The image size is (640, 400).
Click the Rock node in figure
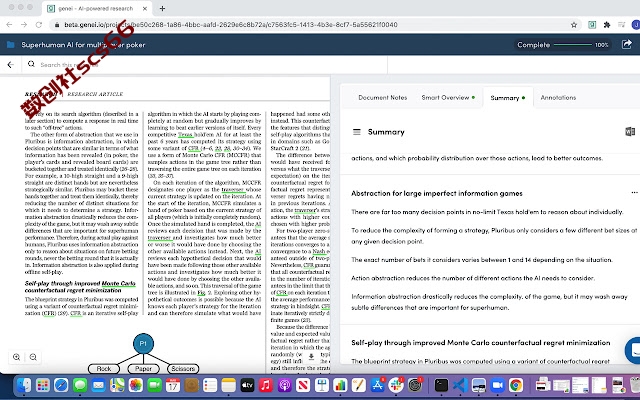pos(104,369)
